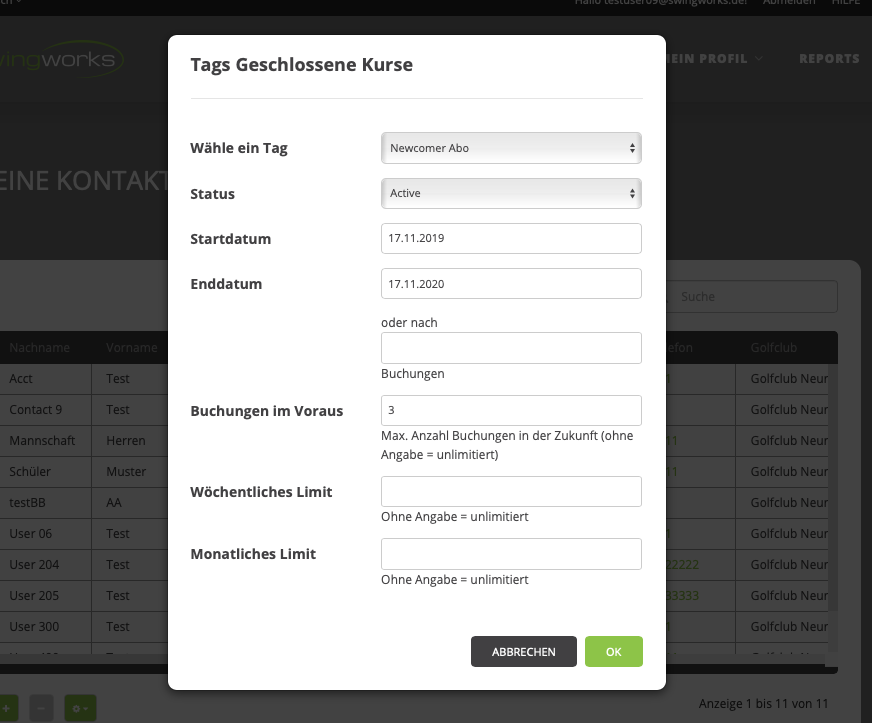Click the Suche search box

pos(754,296)
